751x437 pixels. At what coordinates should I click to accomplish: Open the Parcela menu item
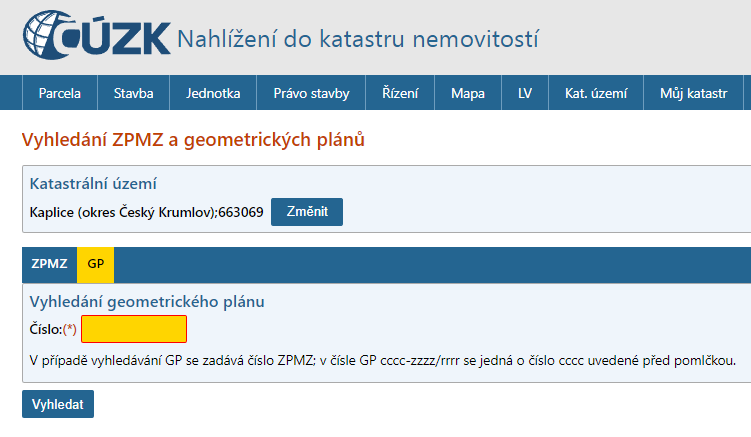coord(60,94)
